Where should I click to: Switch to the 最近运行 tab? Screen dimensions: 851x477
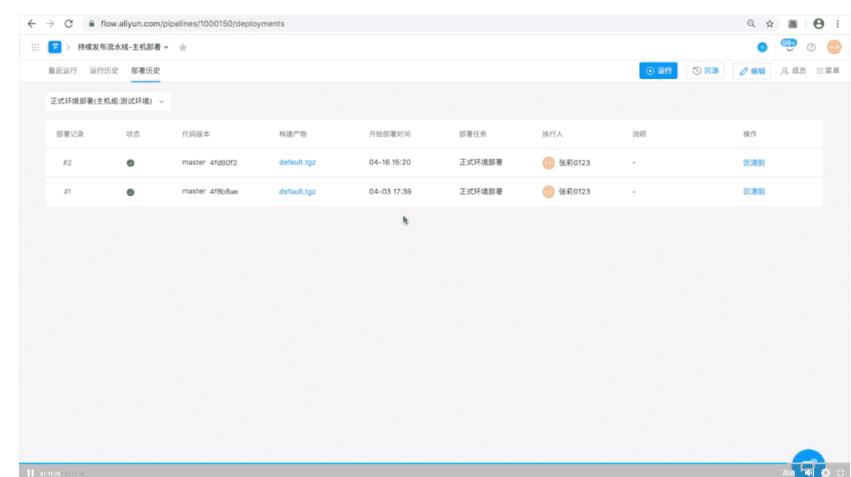62,71
